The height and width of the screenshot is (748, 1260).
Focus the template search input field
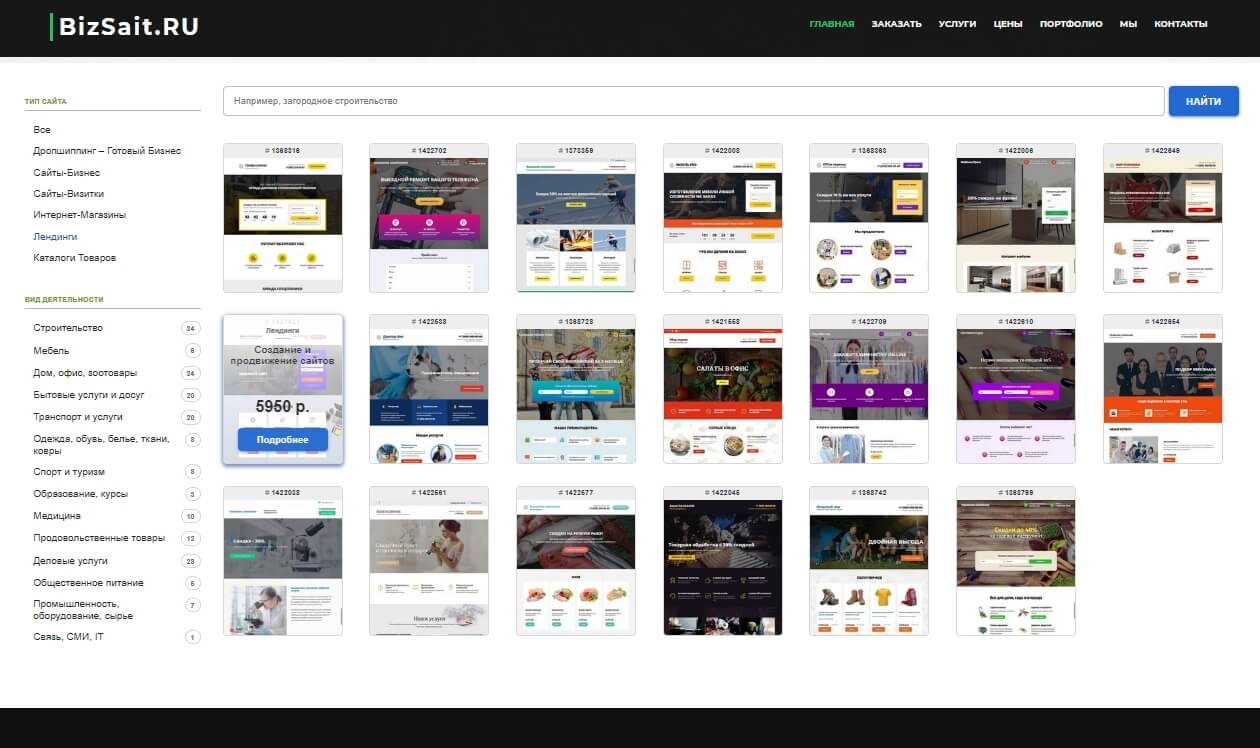coord(693,101)
